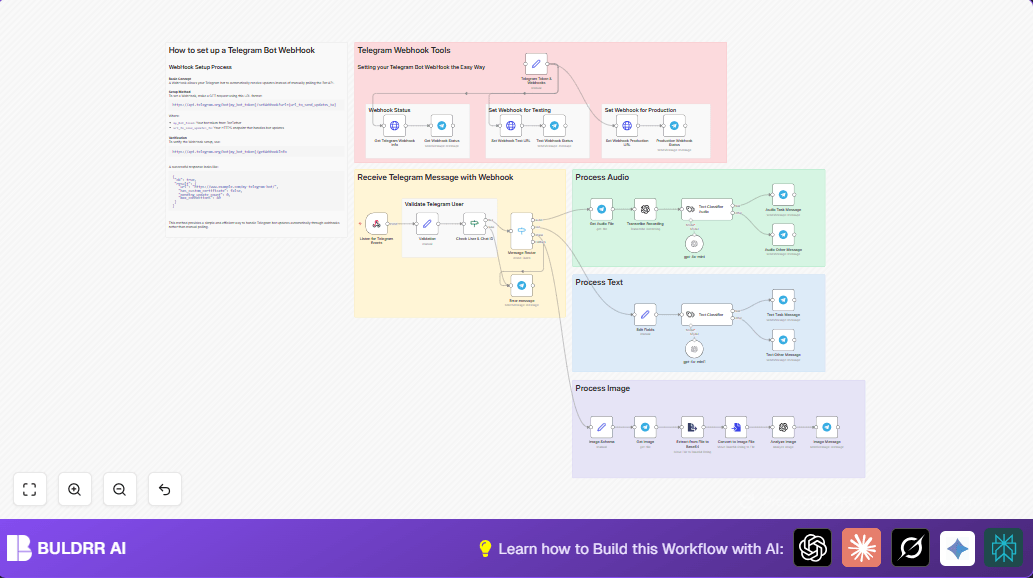Image resolution: width=1033 pixels, height=578 pixels.
Task: Open the Gemini sparkle icon in the banner
Action: click(x=957, y=548)
